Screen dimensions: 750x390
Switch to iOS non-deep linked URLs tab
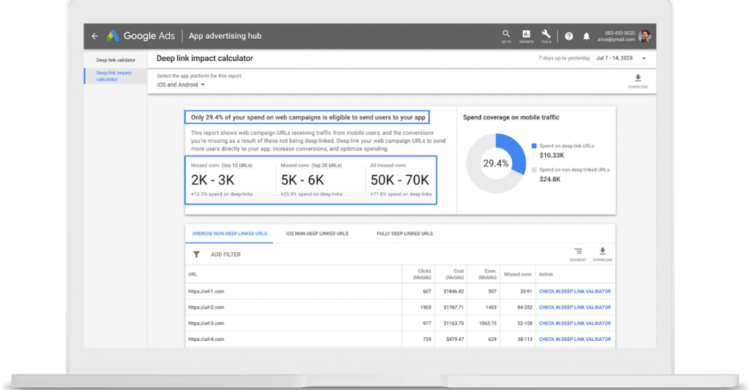317,234
